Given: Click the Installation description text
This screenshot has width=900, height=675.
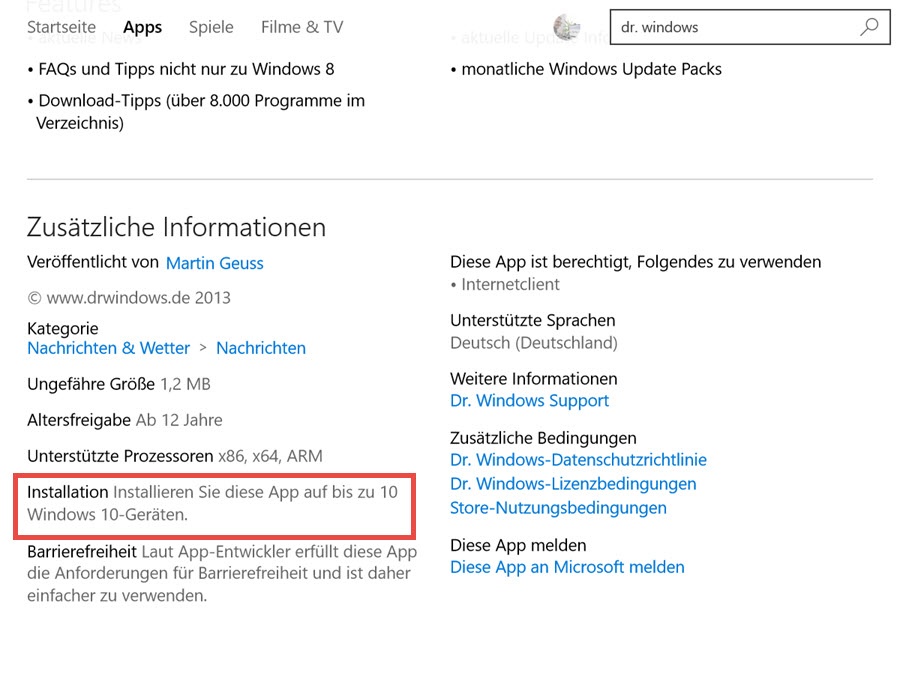Looking at the screenshot, I should point(212,503).
